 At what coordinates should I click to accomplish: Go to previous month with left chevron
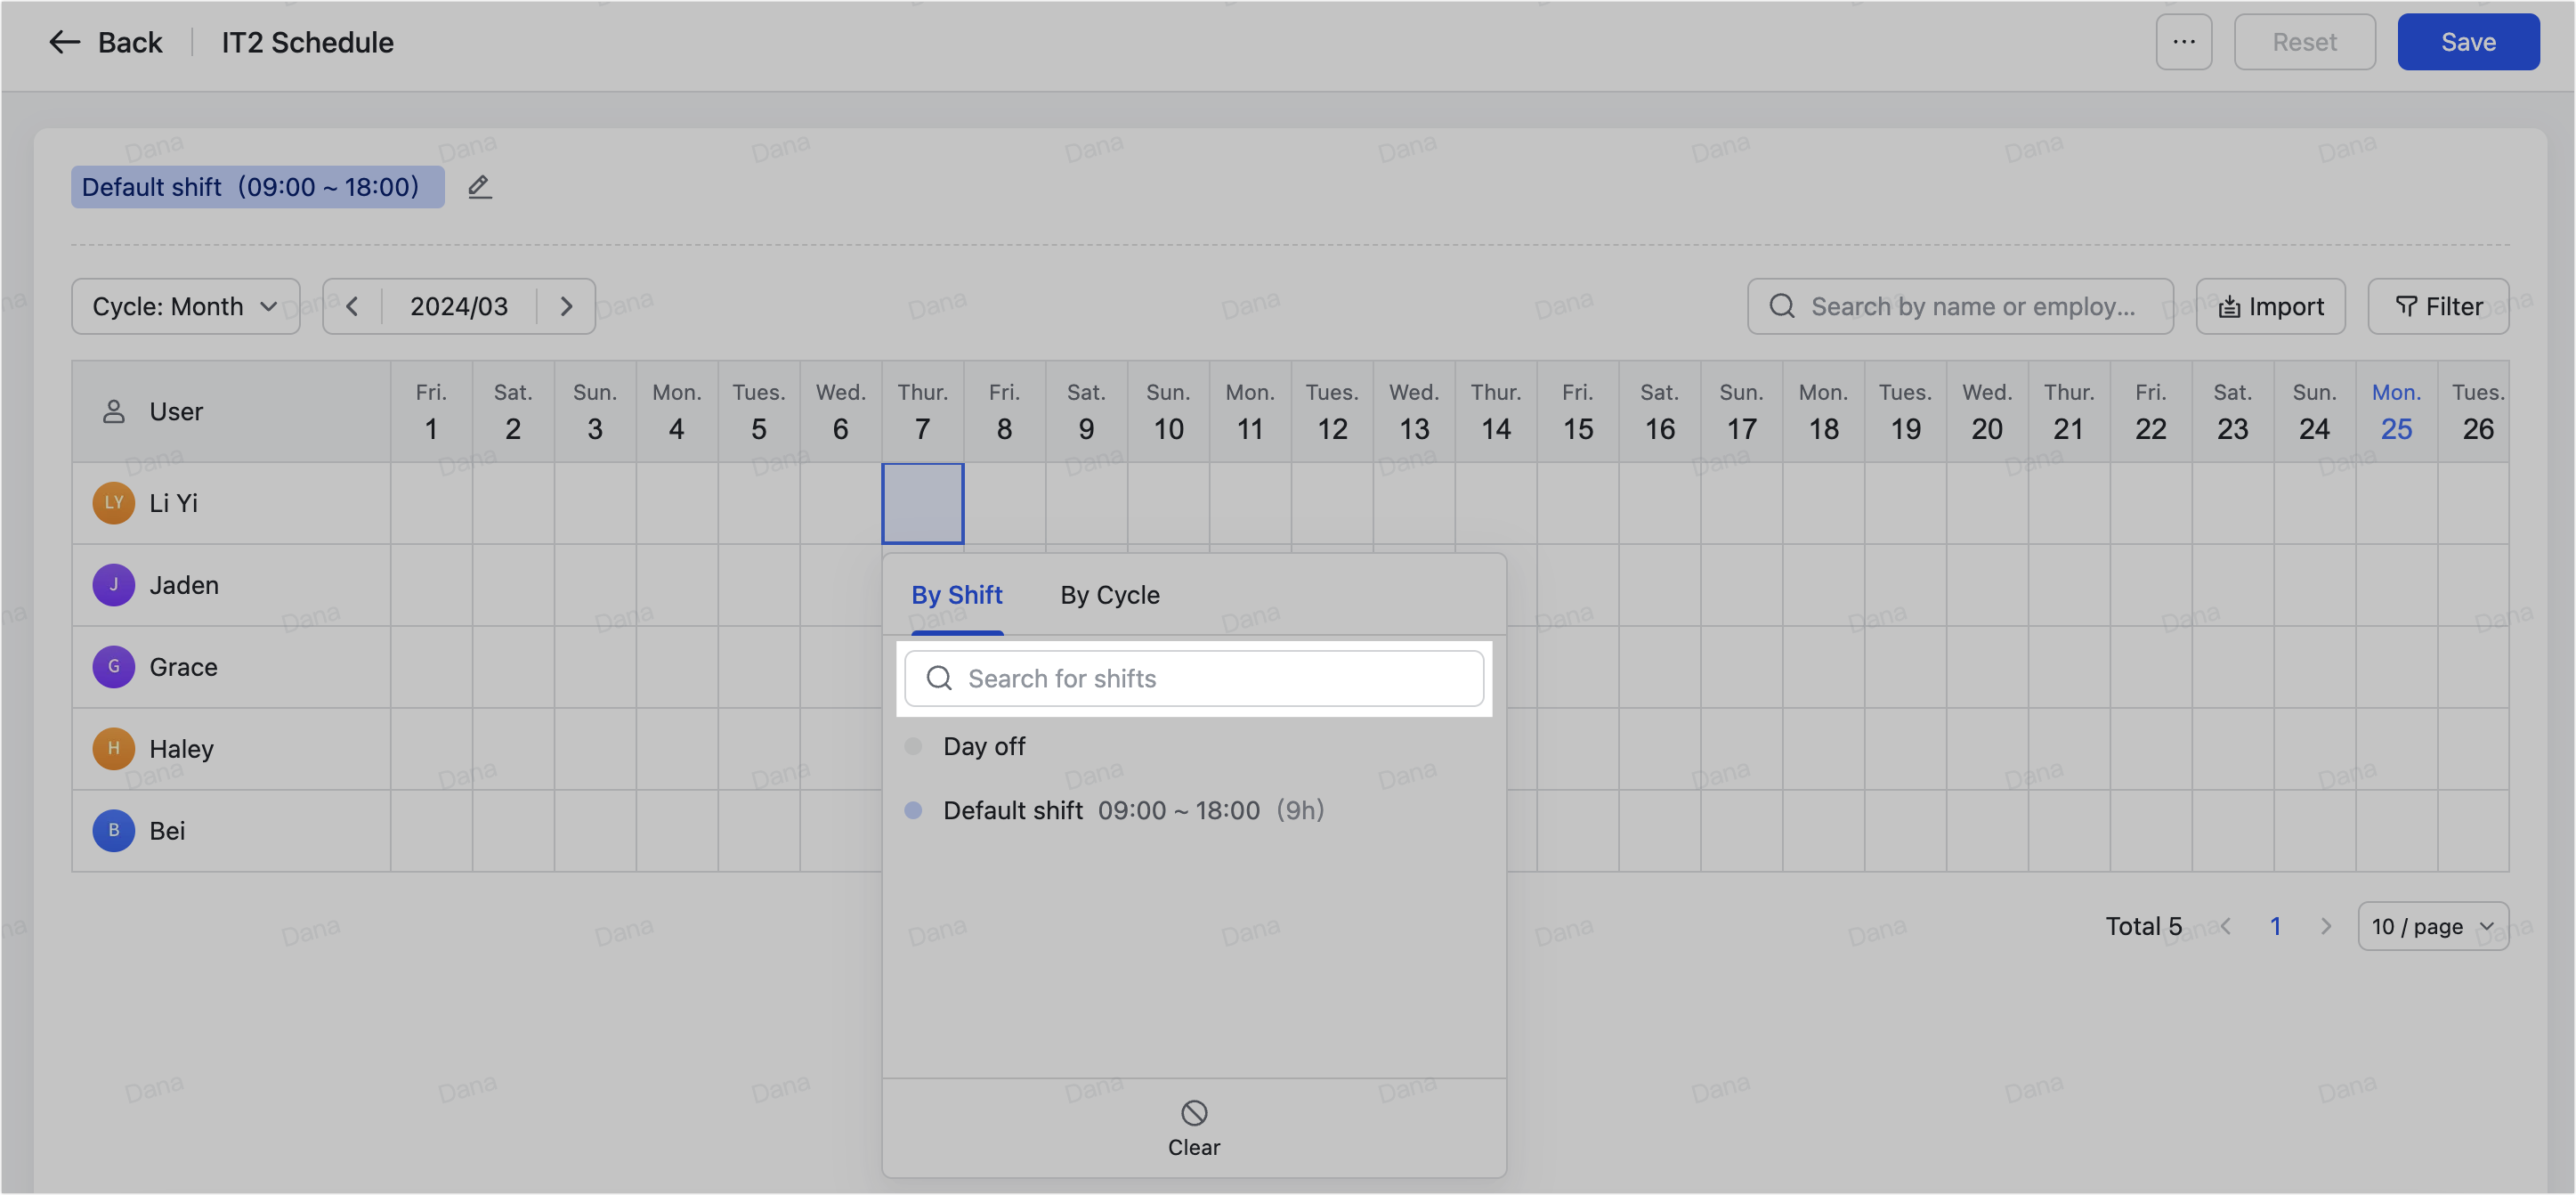pyautogui.click(x=352, y=306)
